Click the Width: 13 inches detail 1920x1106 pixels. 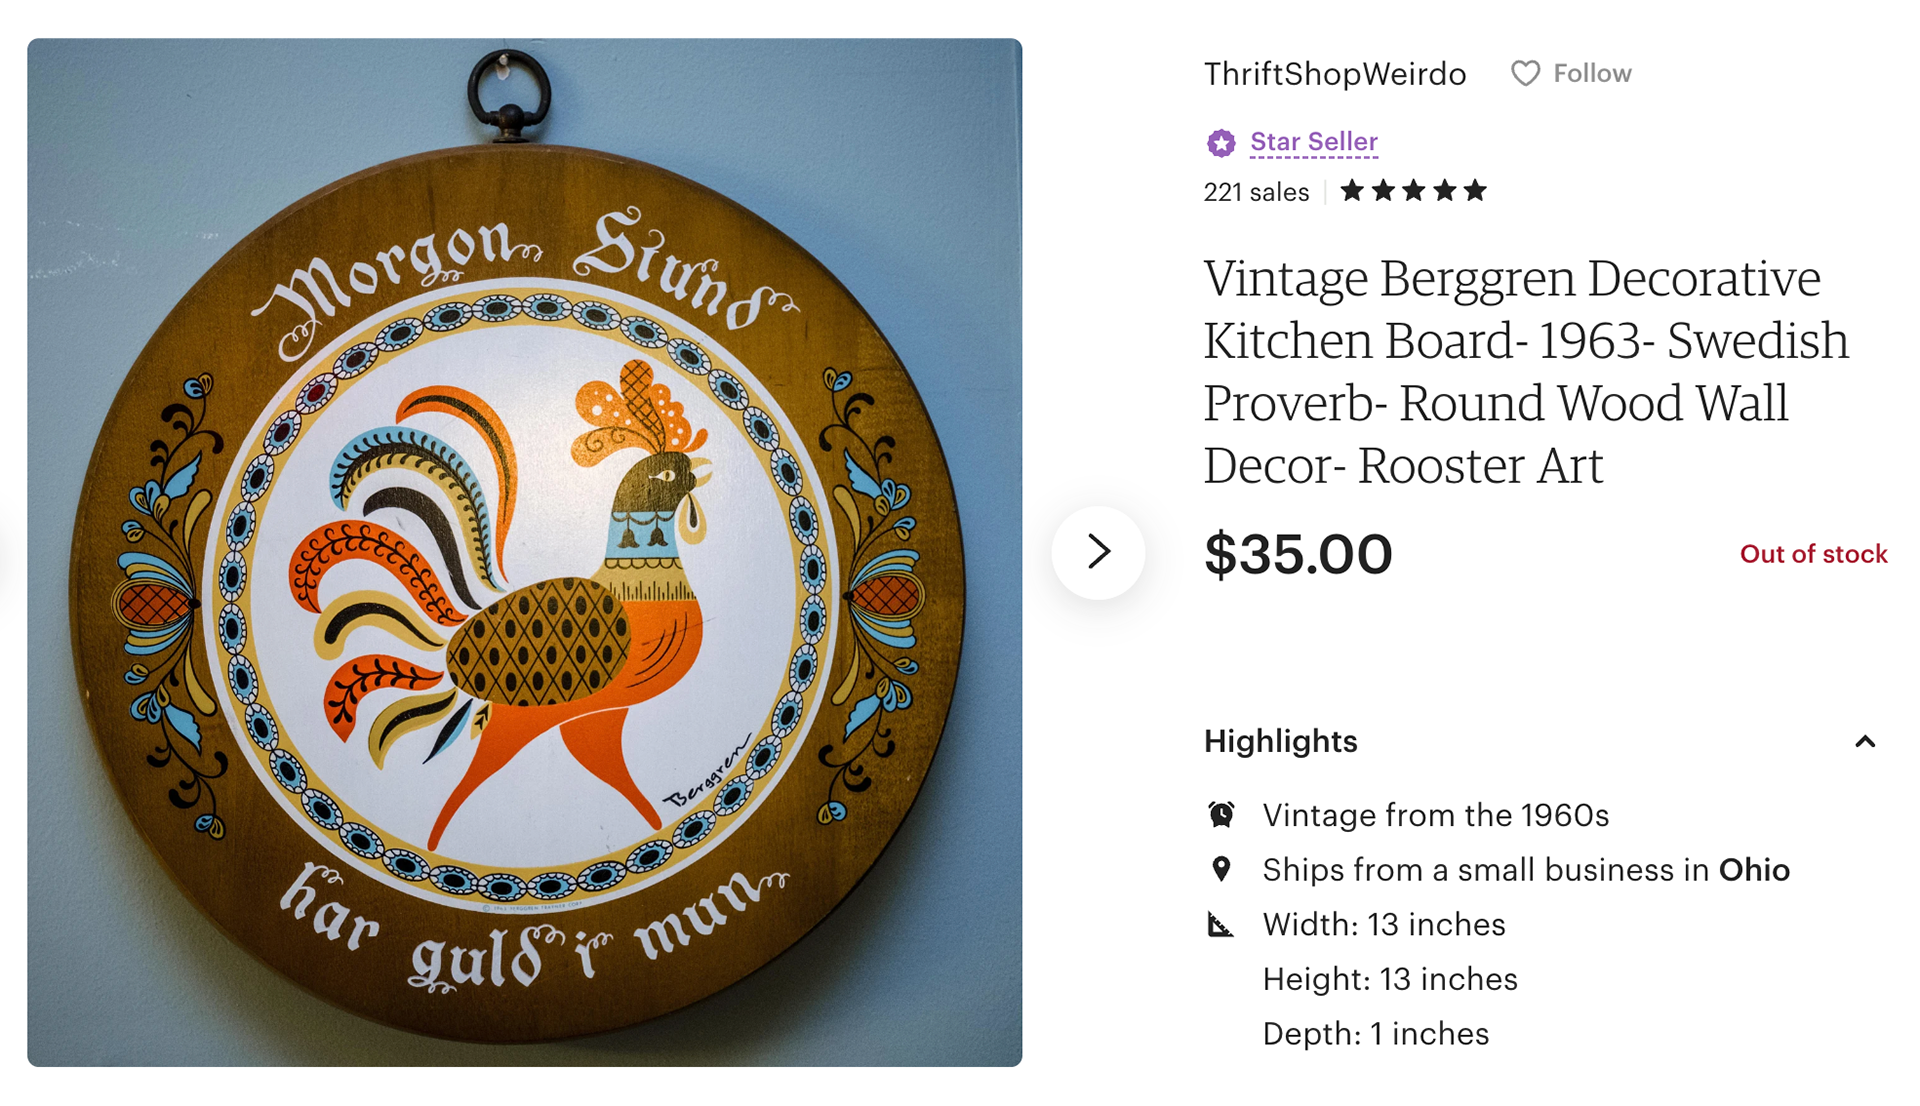coord(1384,925)
